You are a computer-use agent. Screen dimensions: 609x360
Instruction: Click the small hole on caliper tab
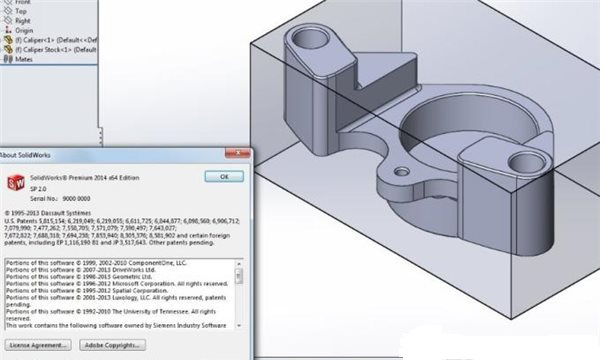click(x=402, y=171)
